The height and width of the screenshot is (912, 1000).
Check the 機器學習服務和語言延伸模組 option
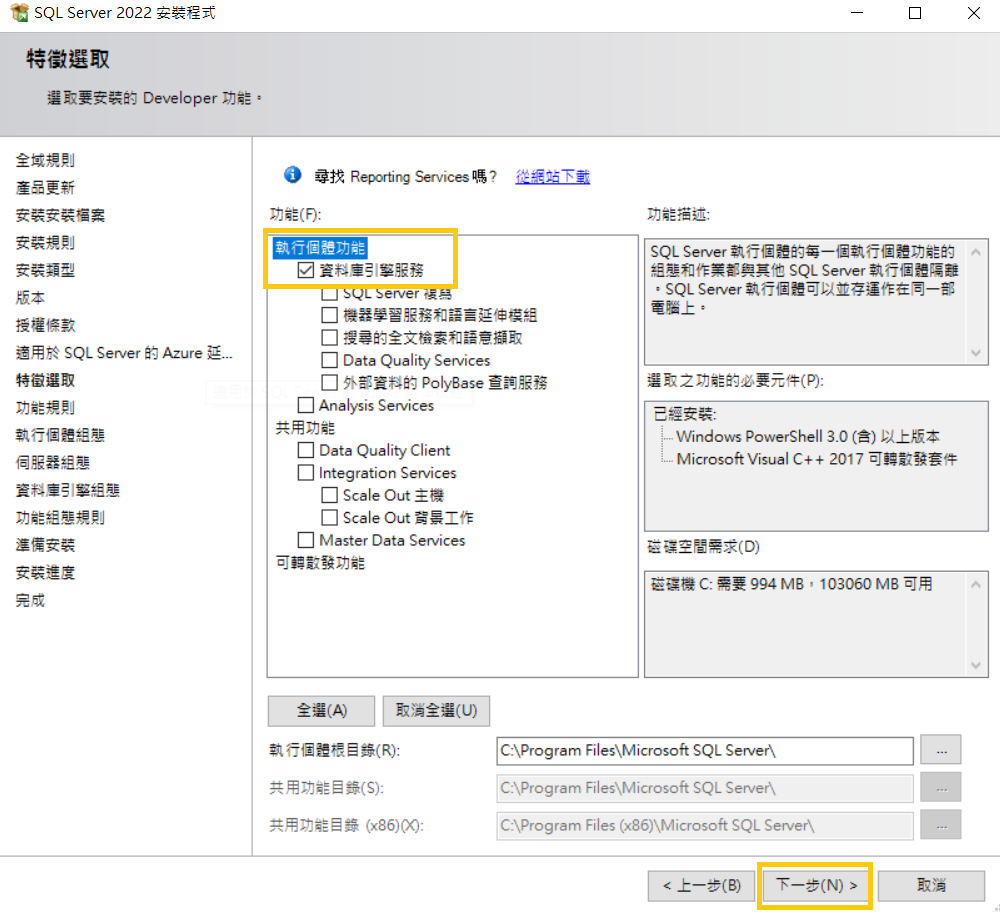coord(330,315)
